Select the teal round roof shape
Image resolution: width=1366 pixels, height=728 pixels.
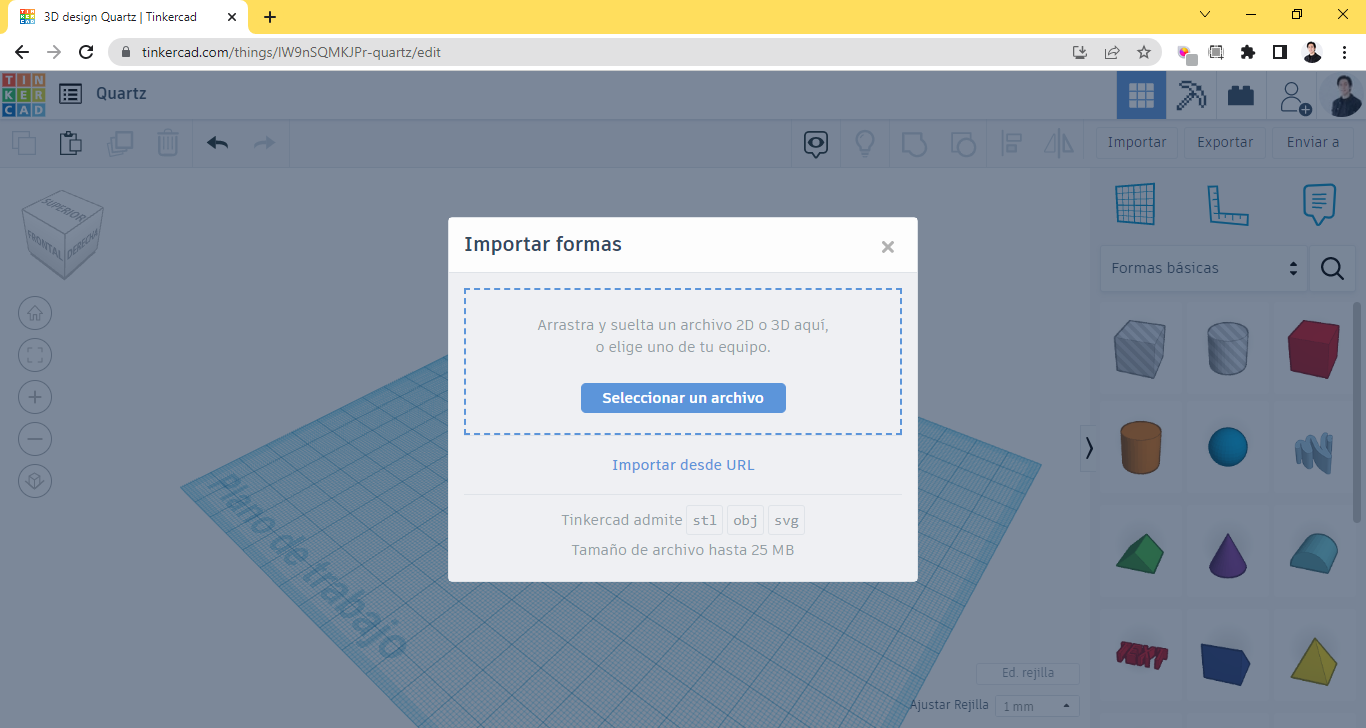(x=1313, y=553)
